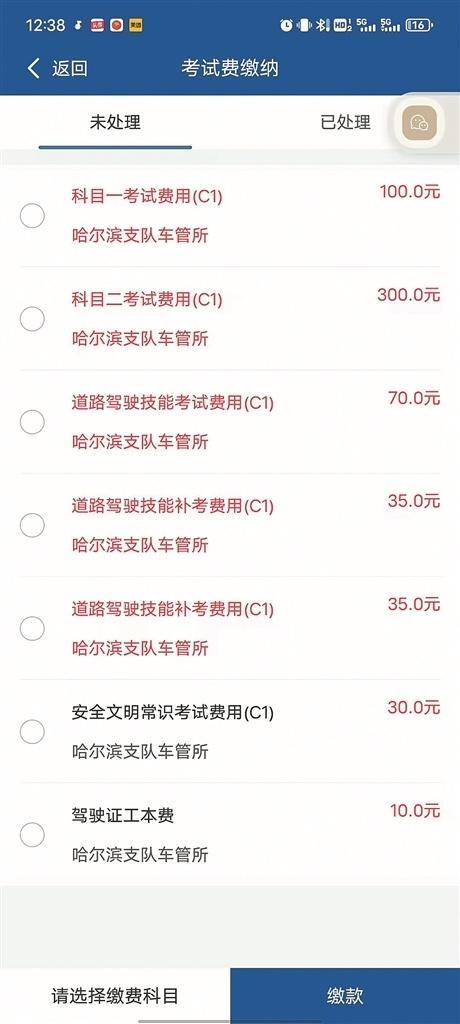Tap the 科目二考试费用(C1) item title
The height and width of the screenshot is (1024, 460).
(x=147, y=300)
